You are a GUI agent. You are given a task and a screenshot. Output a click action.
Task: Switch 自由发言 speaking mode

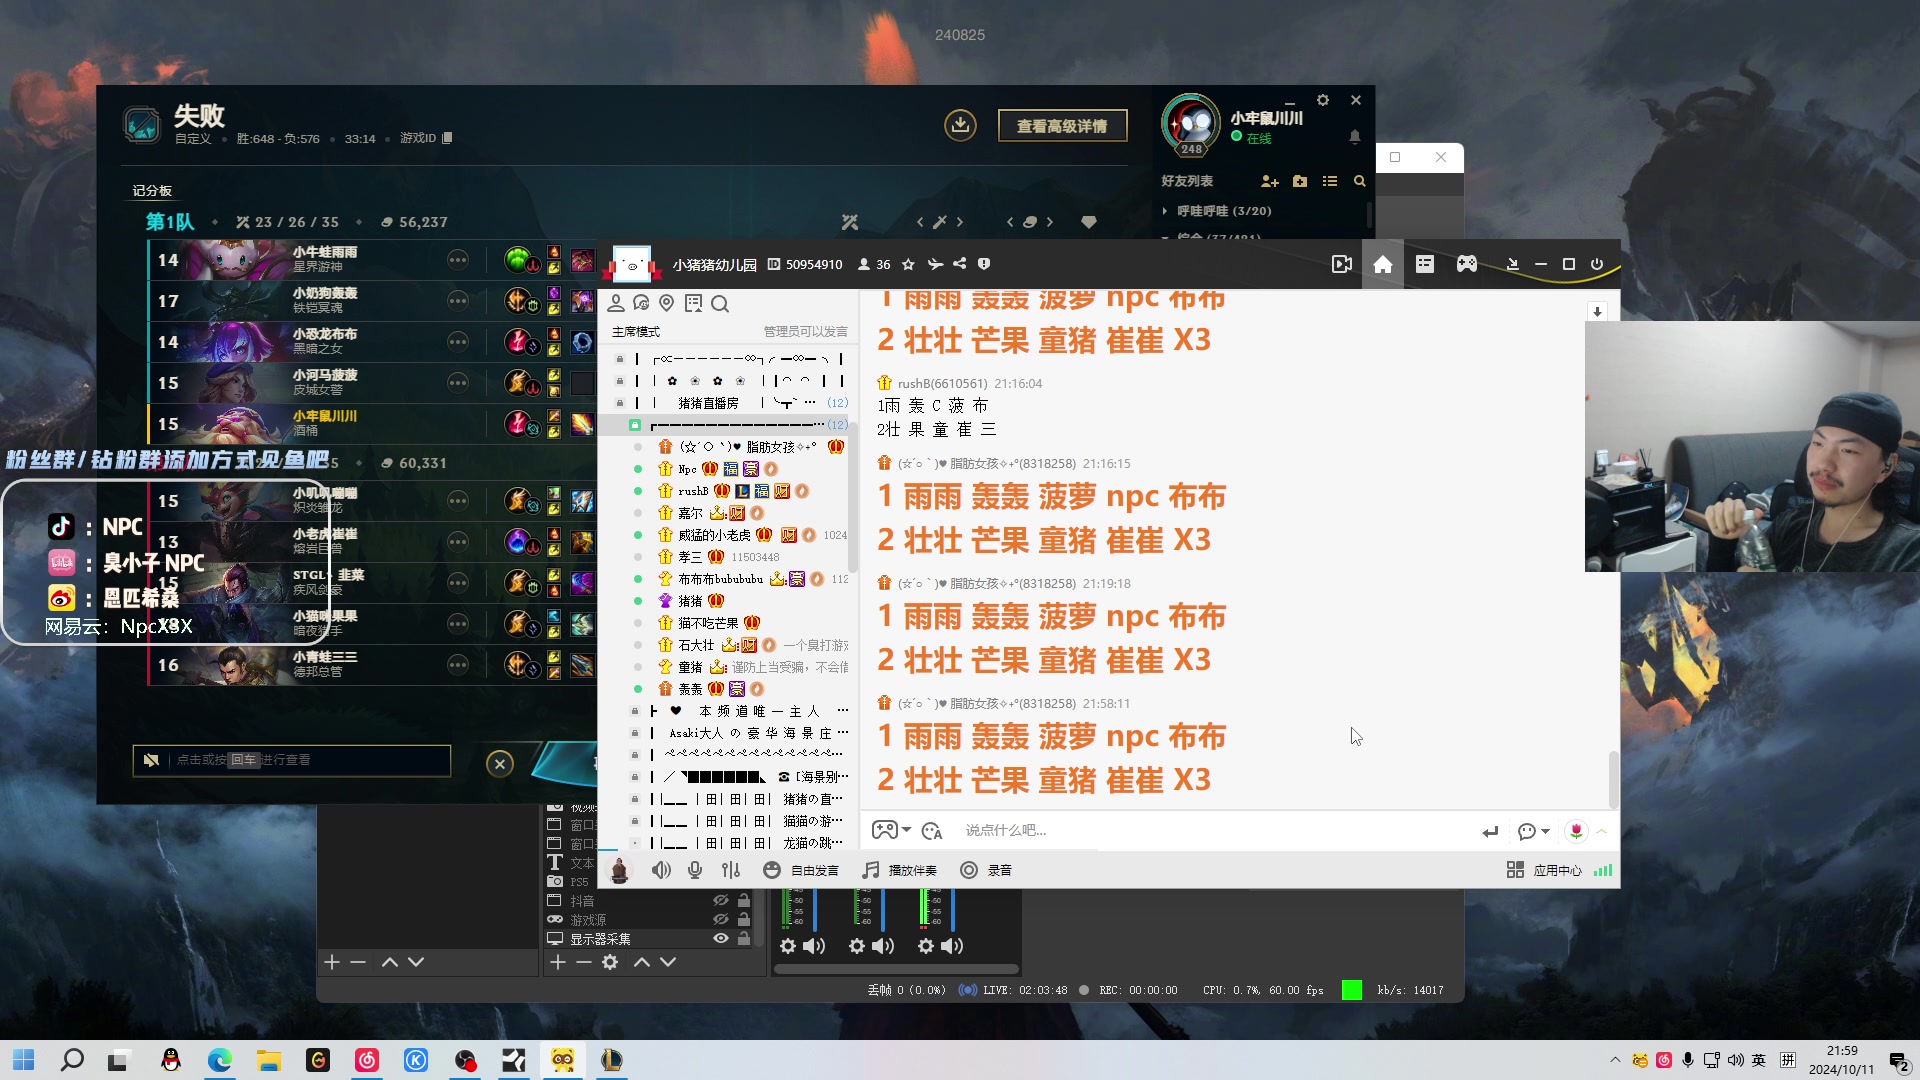[x=801, y=870]
